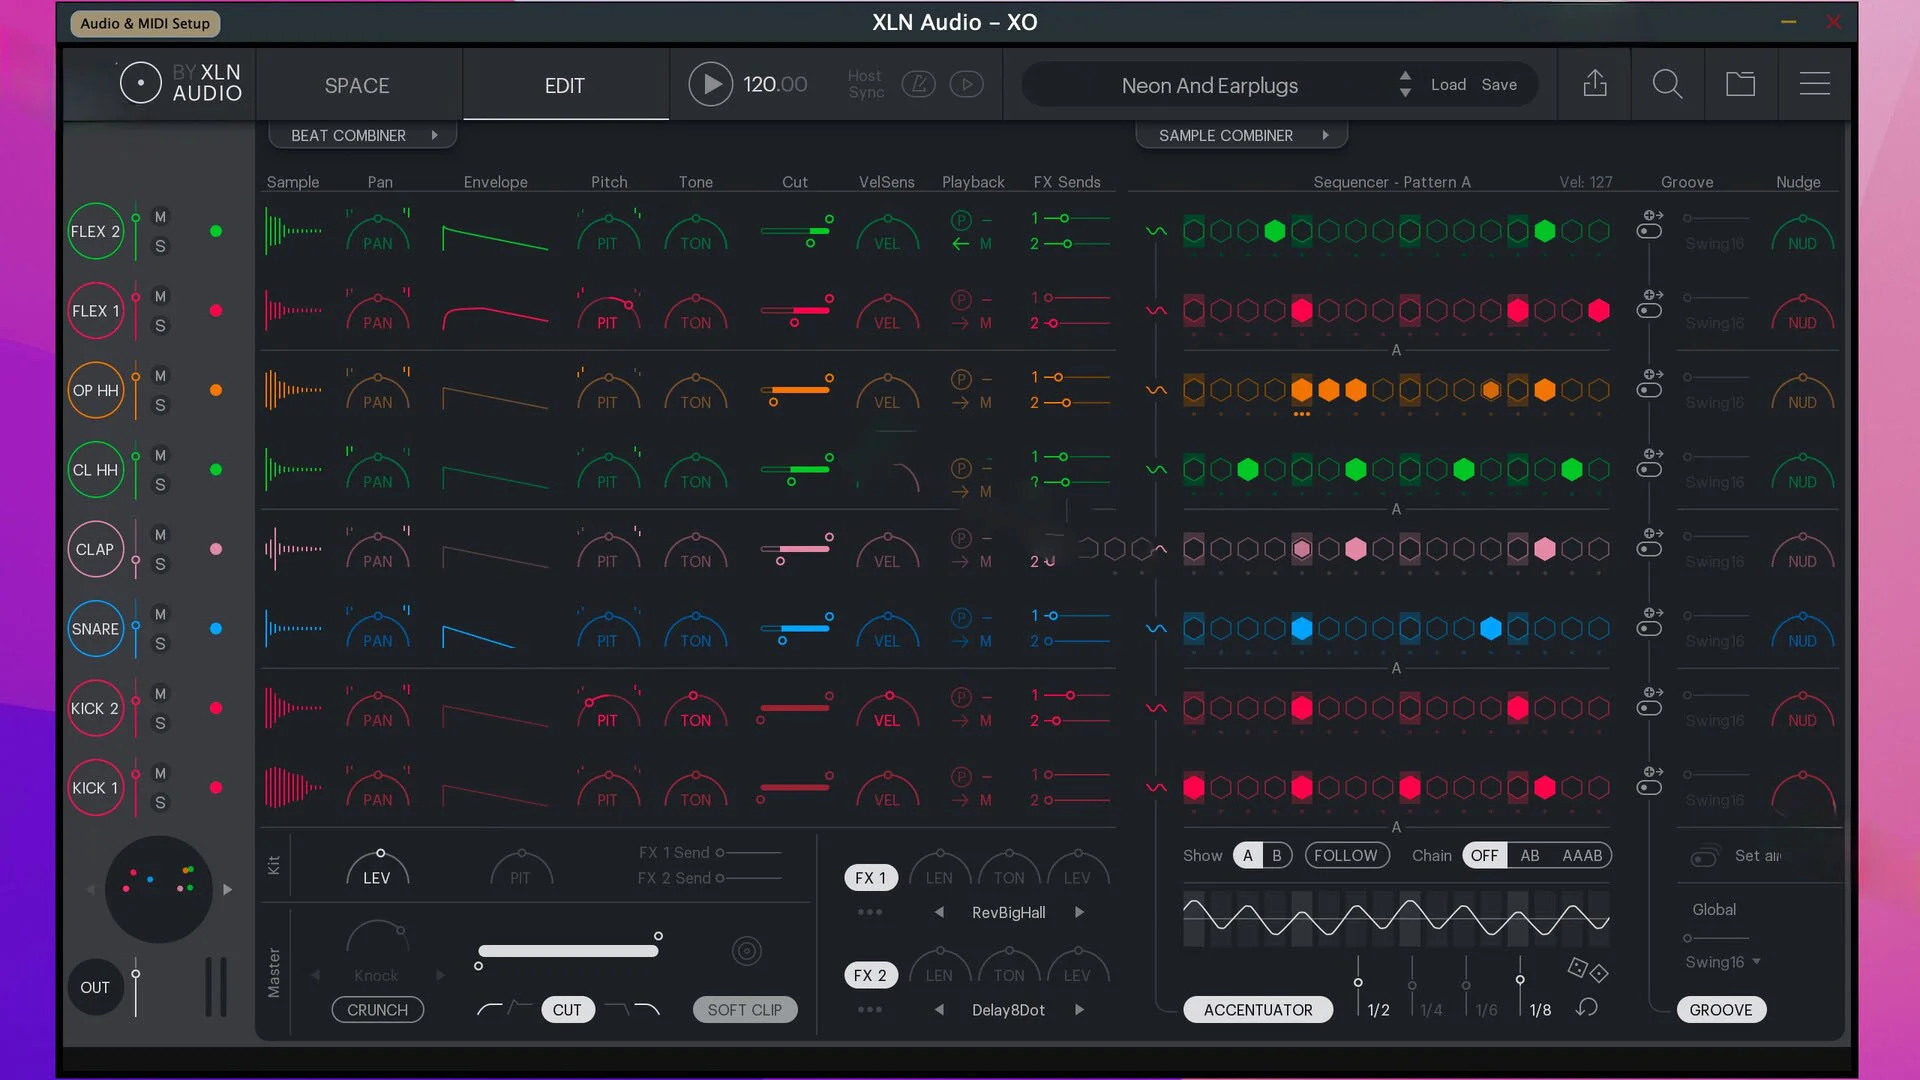
Task: Click the KICK 1 sample waveform
Action: (x=293, y=787)
